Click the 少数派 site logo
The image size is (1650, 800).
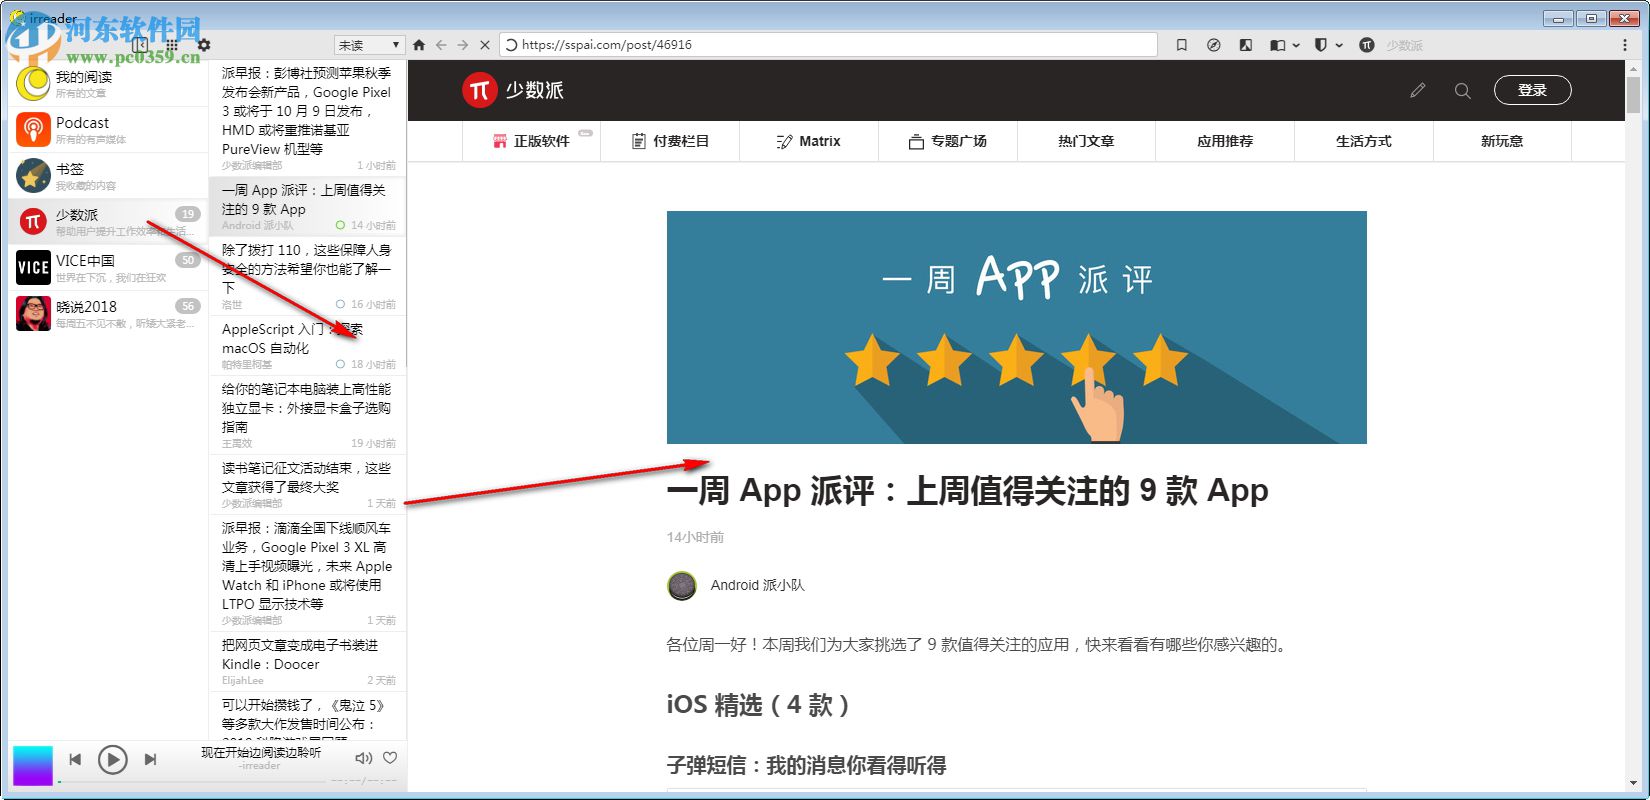click(x=513, y=91)
